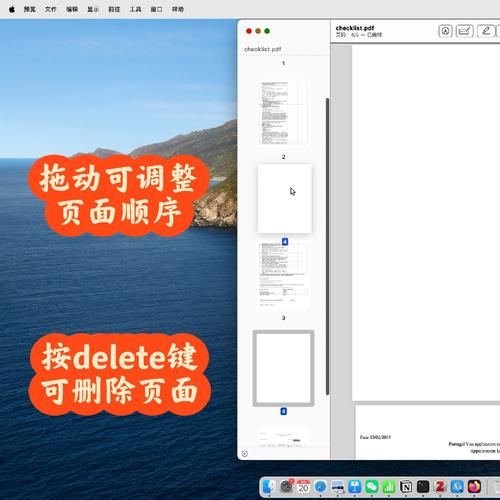Viewport: 500px width, 500px height.
Task: Launch Notion from the dock
Action: tap(406, 487)
